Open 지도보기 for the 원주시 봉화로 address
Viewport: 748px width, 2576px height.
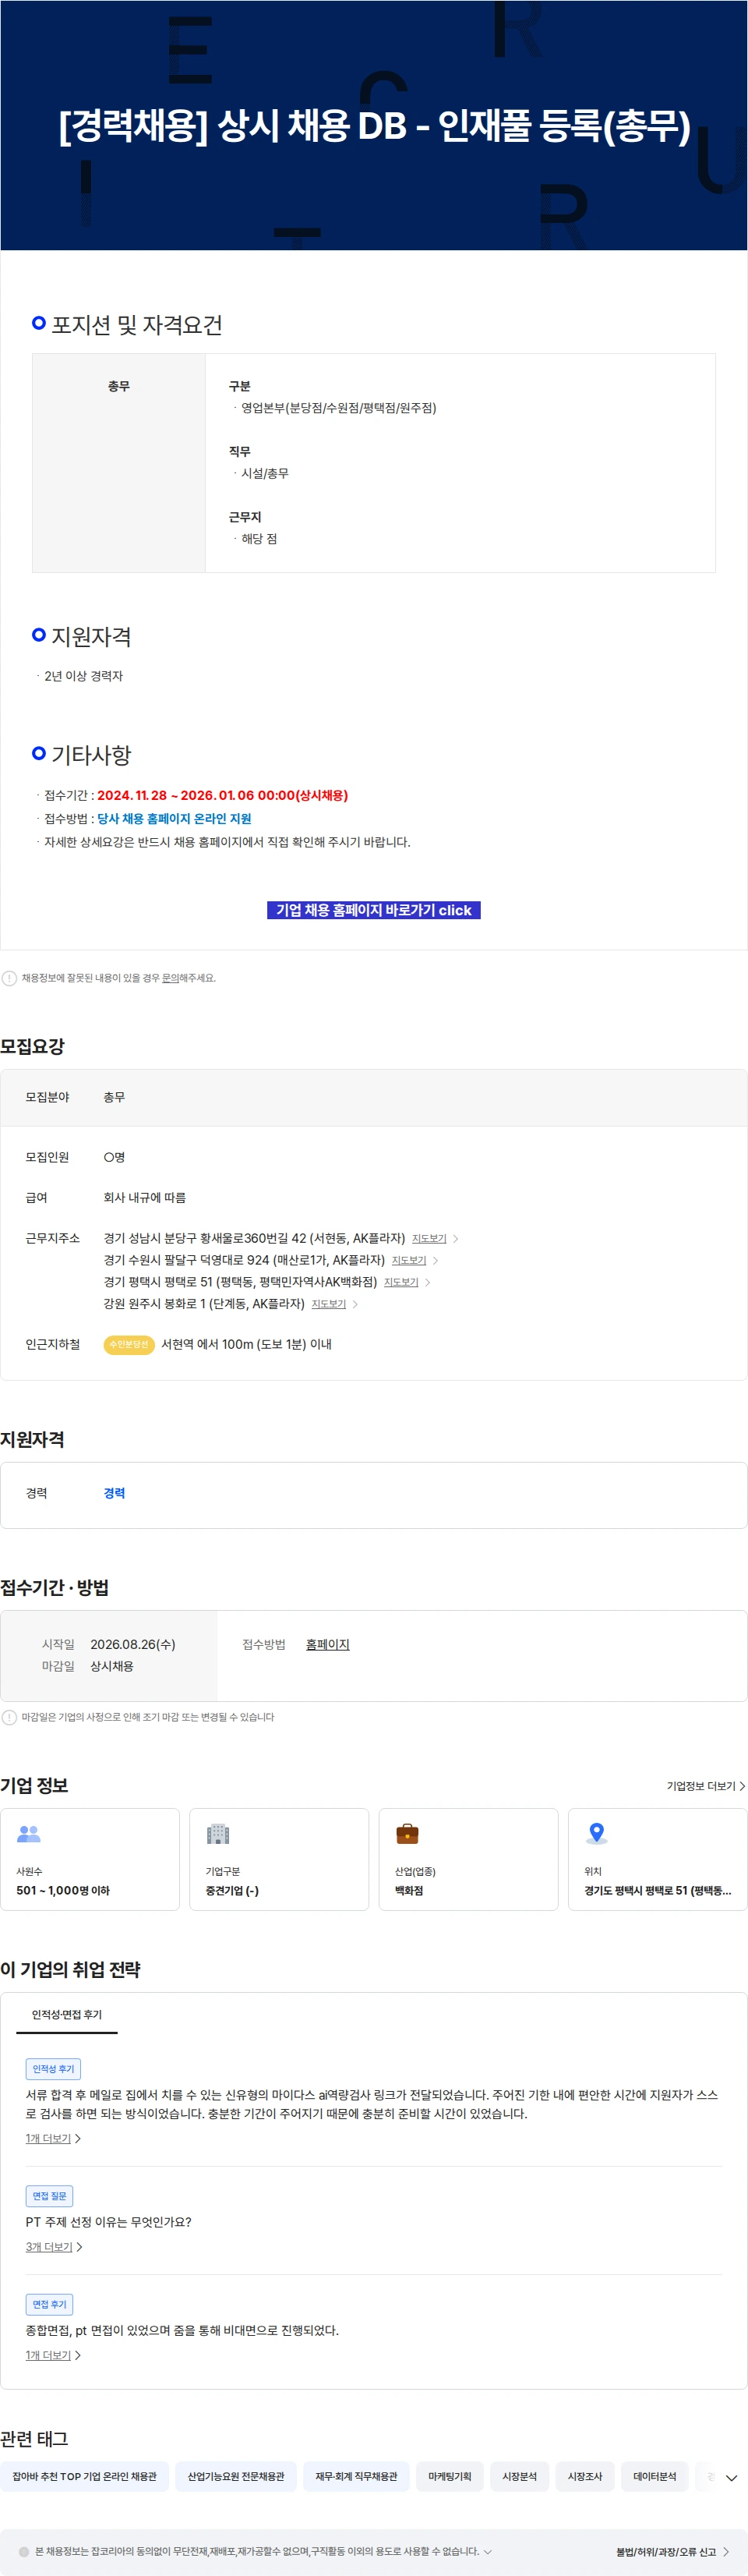pyautogui.click(x=328, y=1304)
